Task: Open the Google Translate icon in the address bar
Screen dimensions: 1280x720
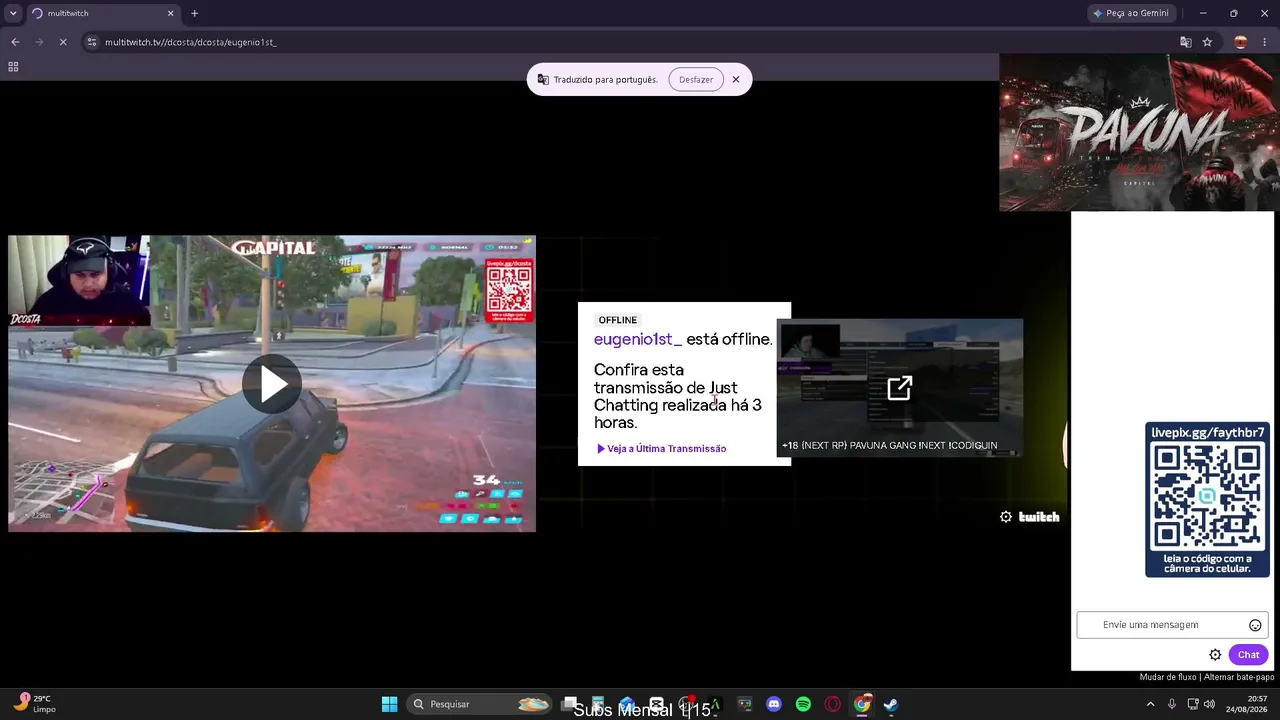Action: click(1186, 42)
